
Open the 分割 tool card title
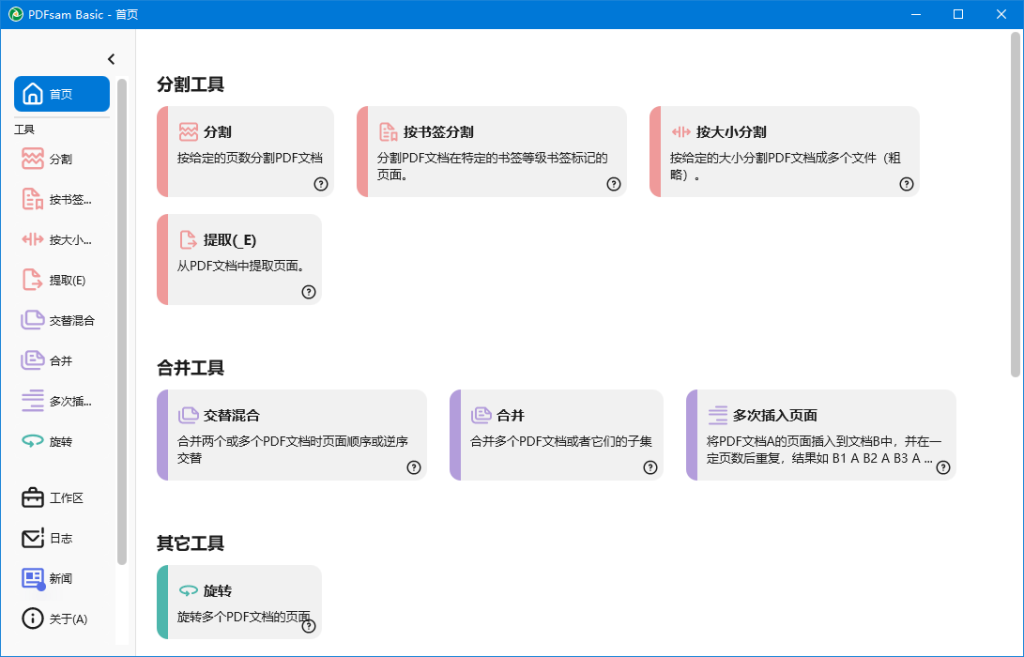point(217,132)
